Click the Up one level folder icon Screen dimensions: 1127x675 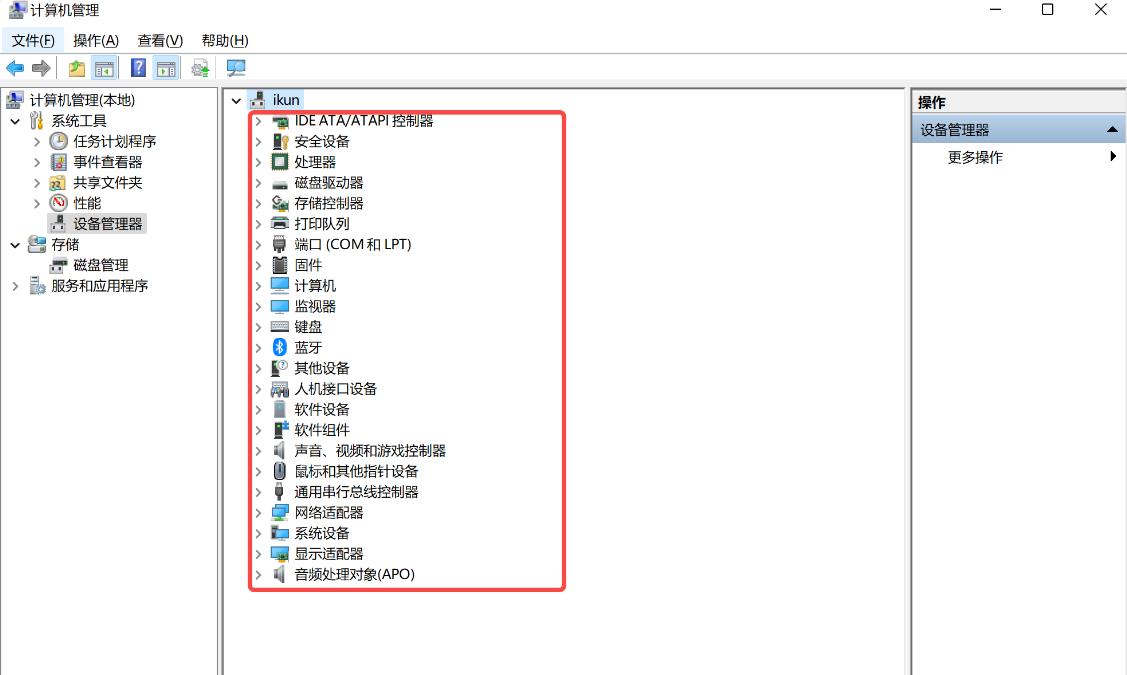(x=76, y=68)
